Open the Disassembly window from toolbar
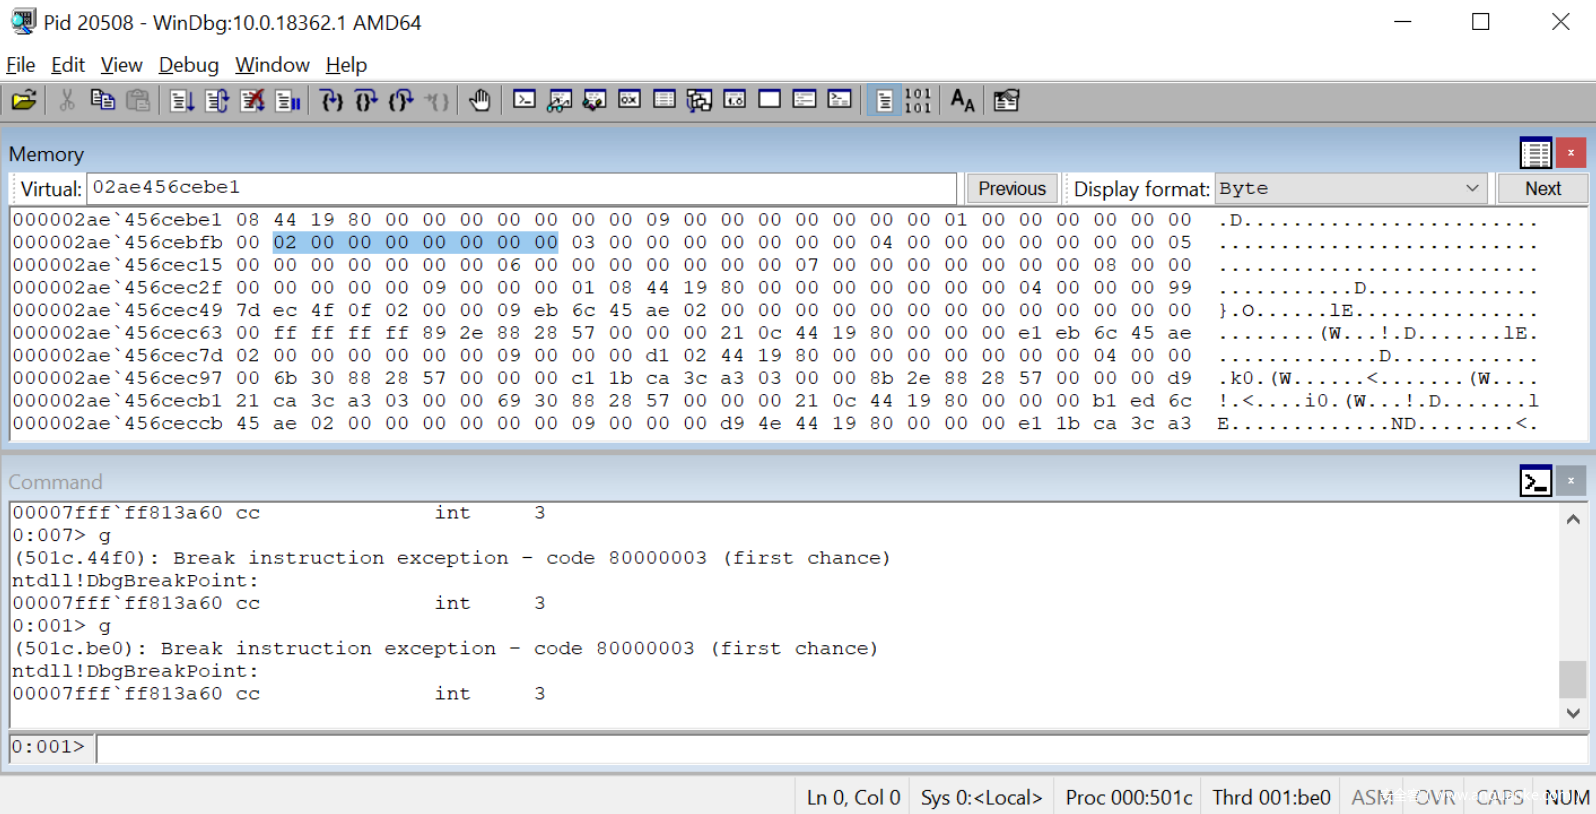1596x814 pixels. tap(734, 100)
